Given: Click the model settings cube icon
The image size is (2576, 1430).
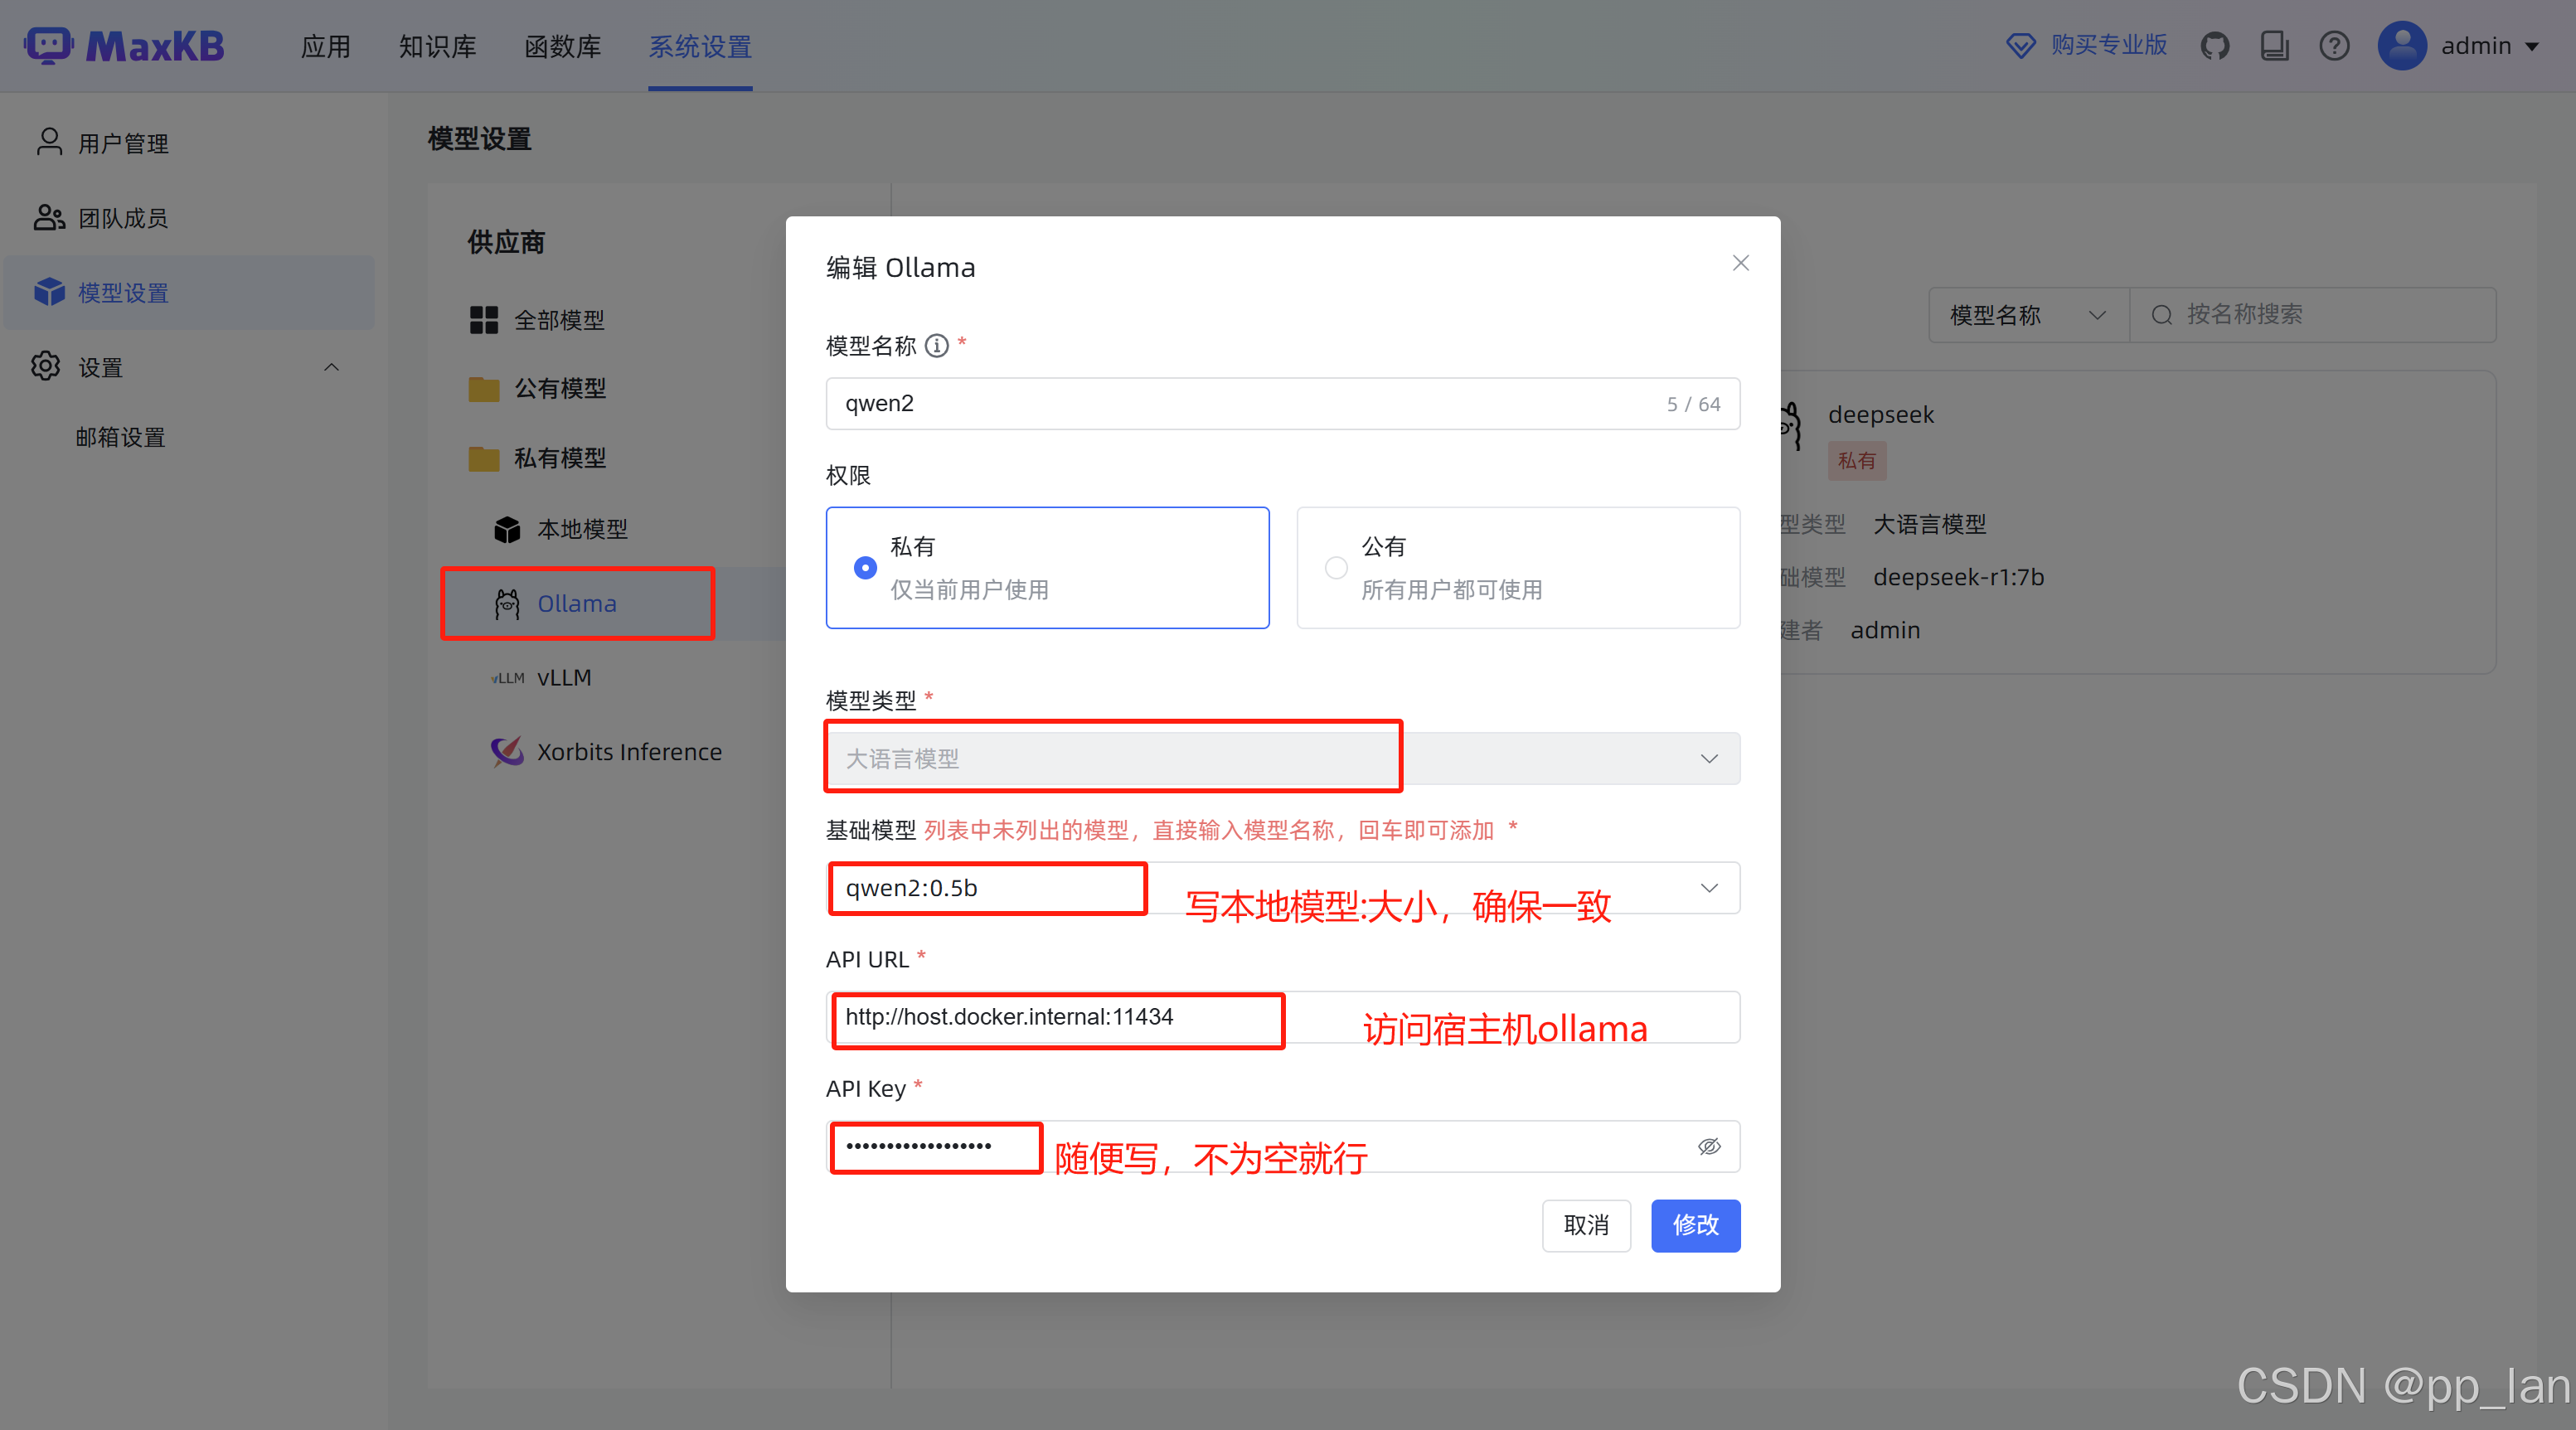Looking at the screenshot, I should 49,291.
